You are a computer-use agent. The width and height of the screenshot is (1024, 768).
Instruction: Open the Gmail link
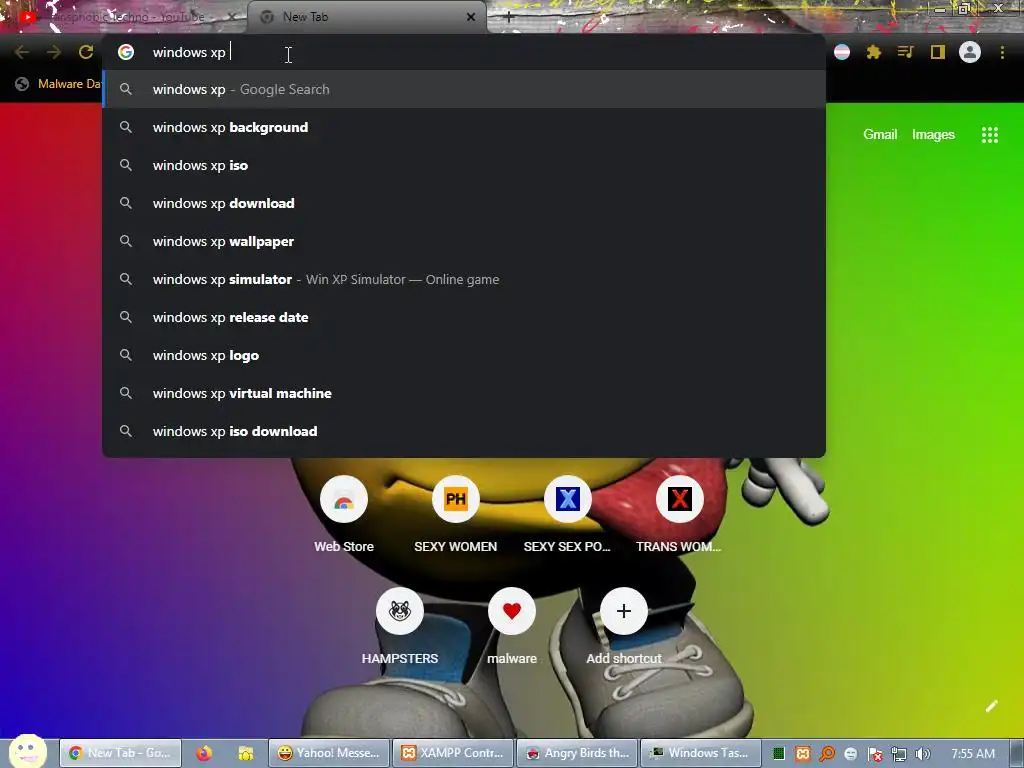[x=880, y=135]
